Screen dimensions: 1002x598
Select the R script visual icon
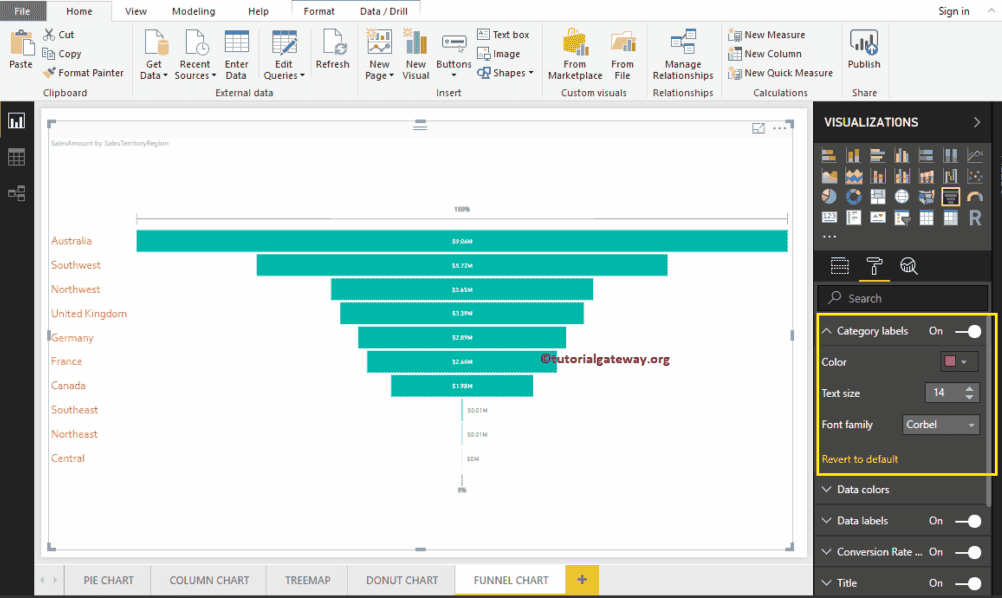(975, 217)
